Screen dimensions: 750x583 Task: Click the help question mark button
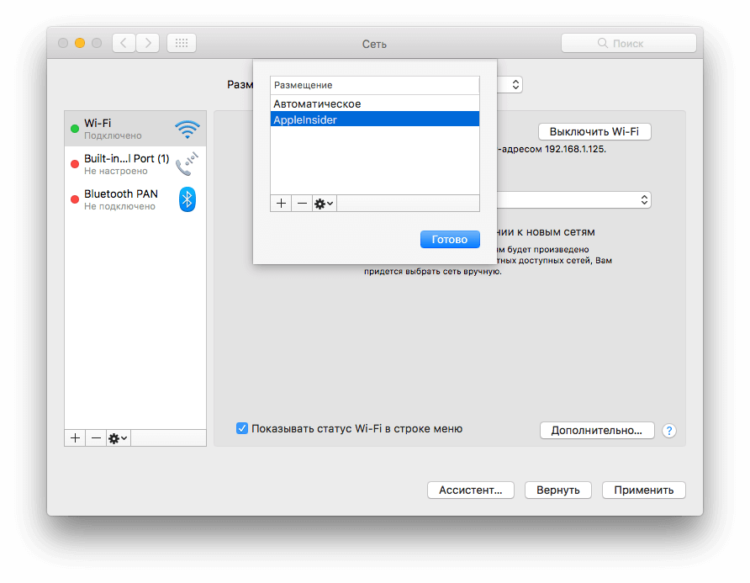(x=669, y=430)
